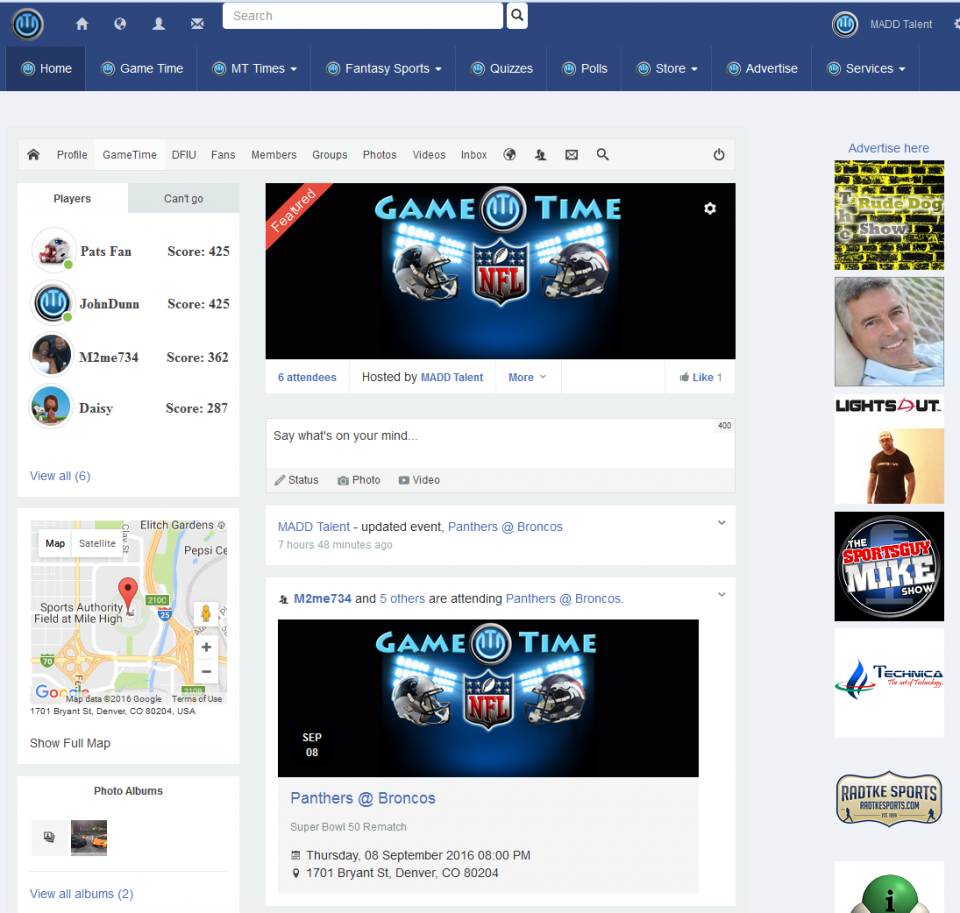The image size is (960, 913).
Task: Click the 6 attendees link
Action: click(307, 377)
